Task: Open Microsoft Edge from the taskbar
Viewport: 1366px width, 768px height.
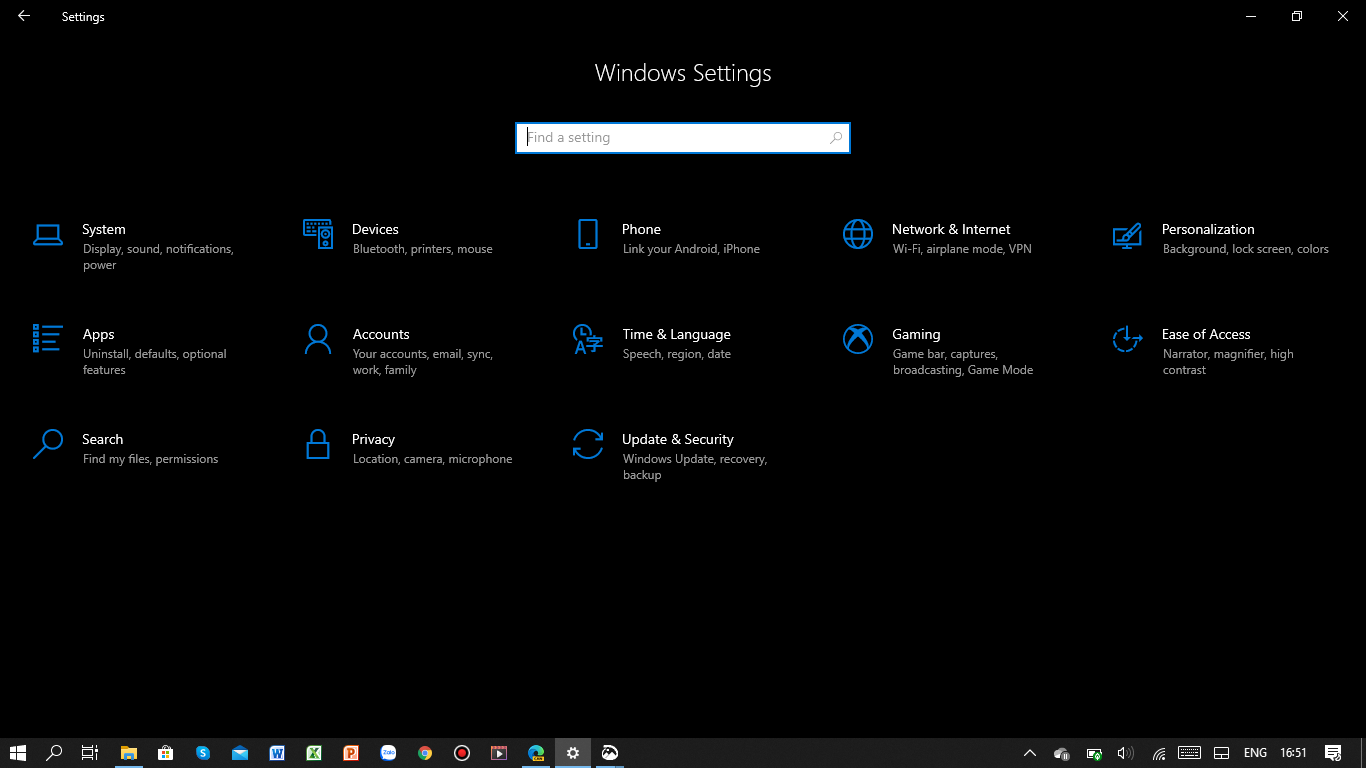Action: 536,753
